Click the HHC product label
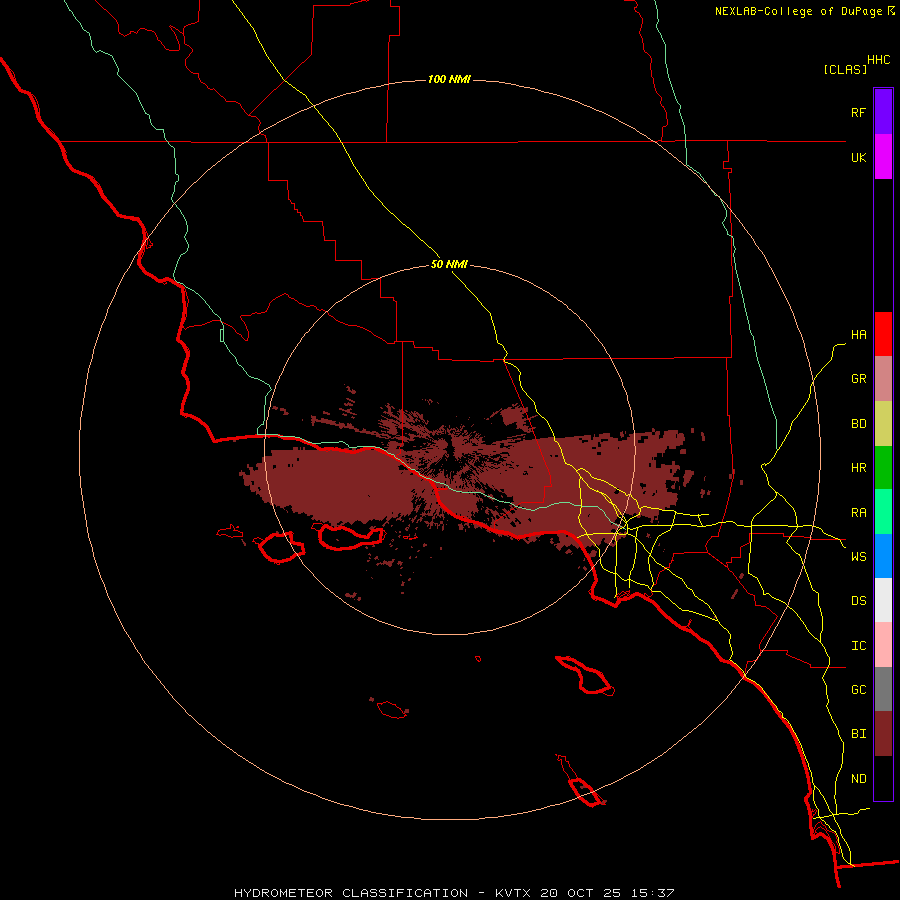 pos(879,60)
